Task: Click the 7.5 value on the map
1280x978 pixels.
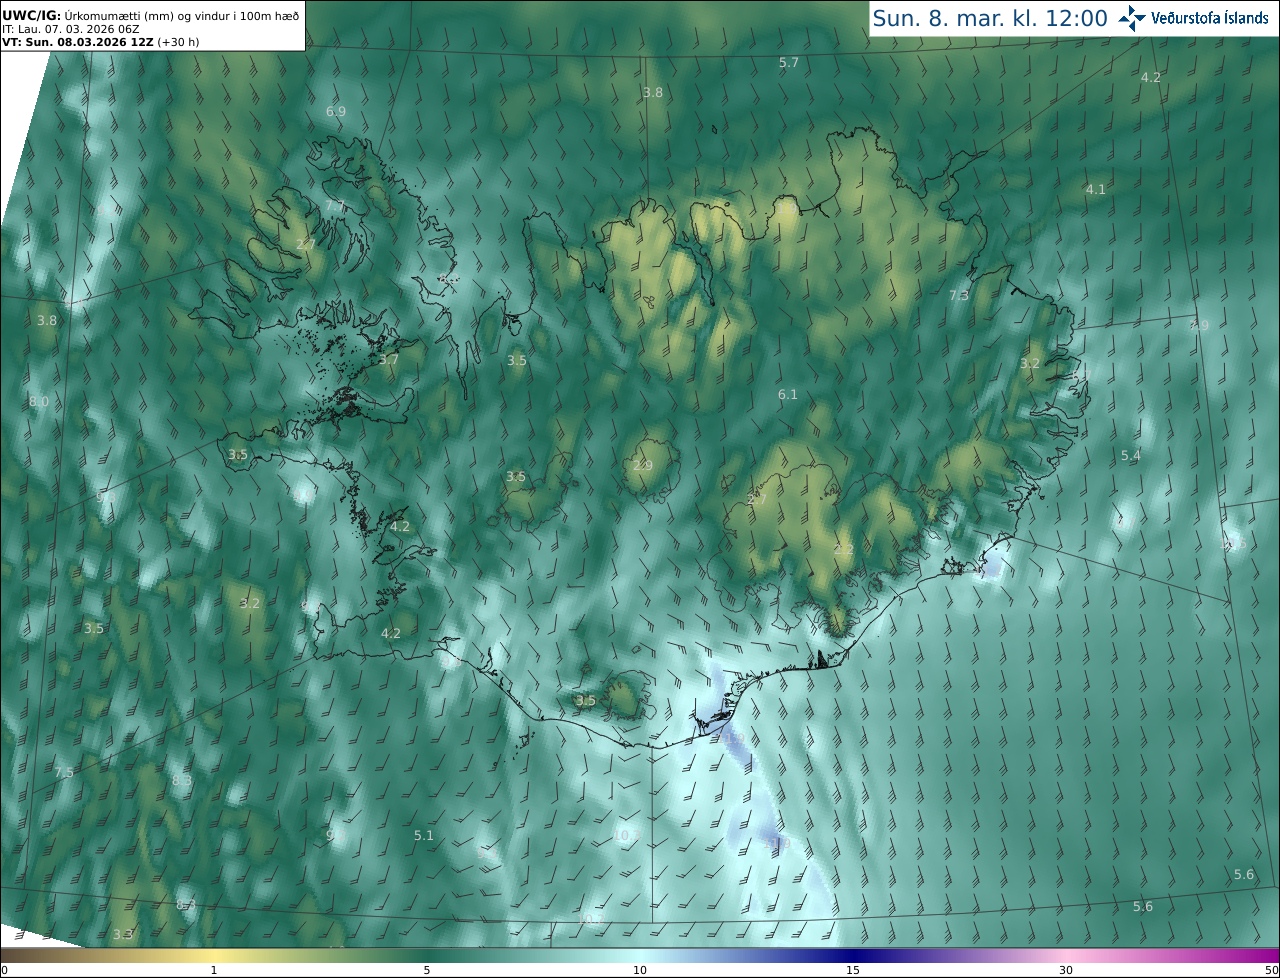Action: pos(64,773)
